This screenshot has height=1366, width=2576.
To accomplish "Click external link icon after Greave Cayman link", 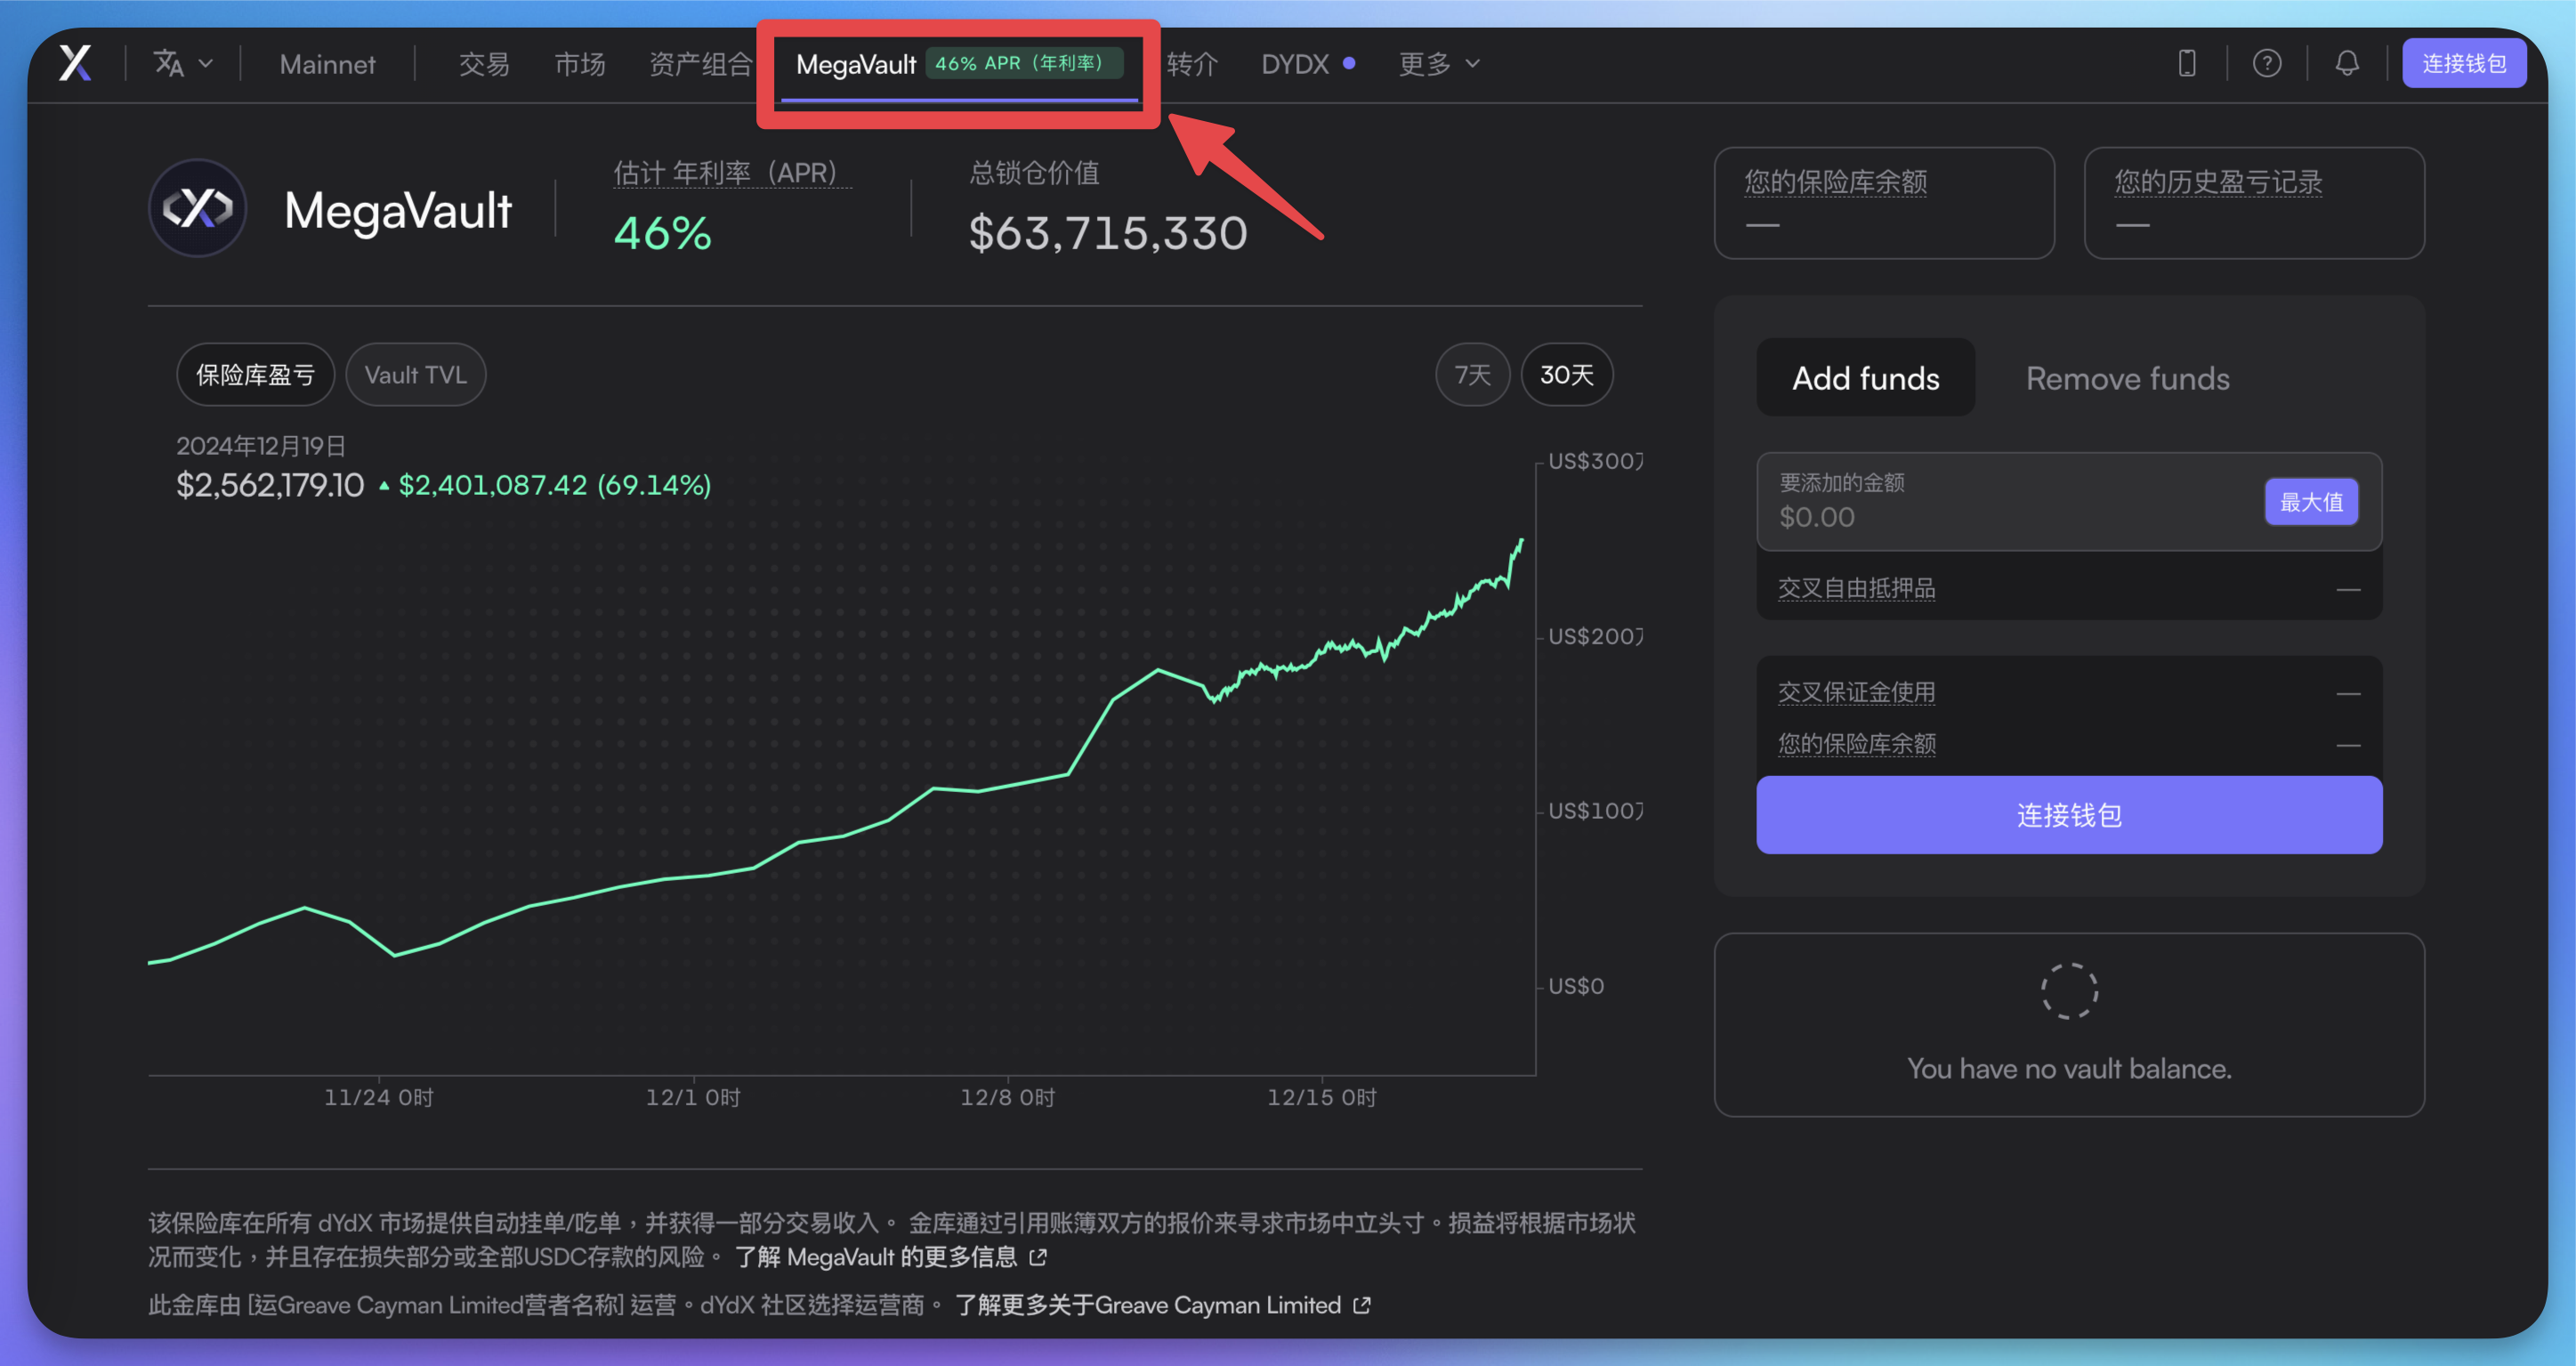I will [x=1362, y=1305].
